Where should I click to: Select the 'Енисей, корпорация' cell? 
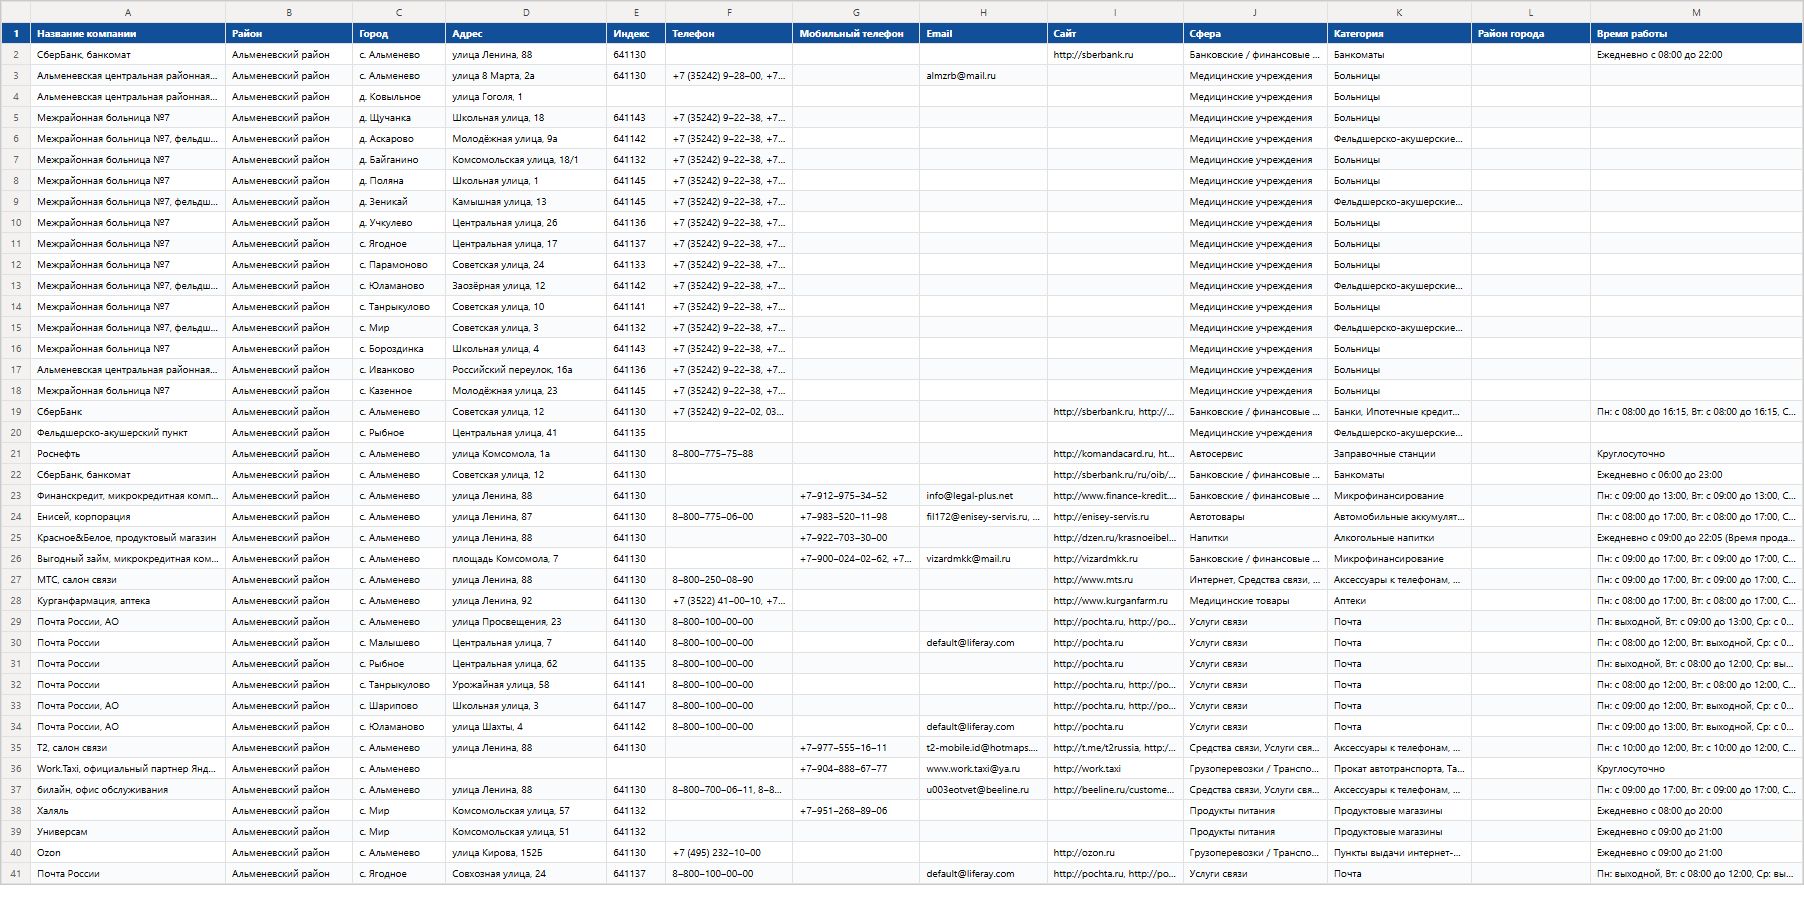coord(128,517)
